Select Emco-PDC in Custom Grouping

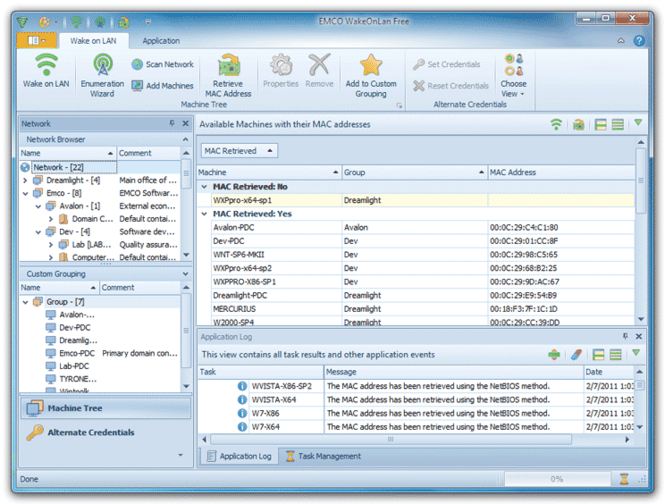tap(77, 353)
